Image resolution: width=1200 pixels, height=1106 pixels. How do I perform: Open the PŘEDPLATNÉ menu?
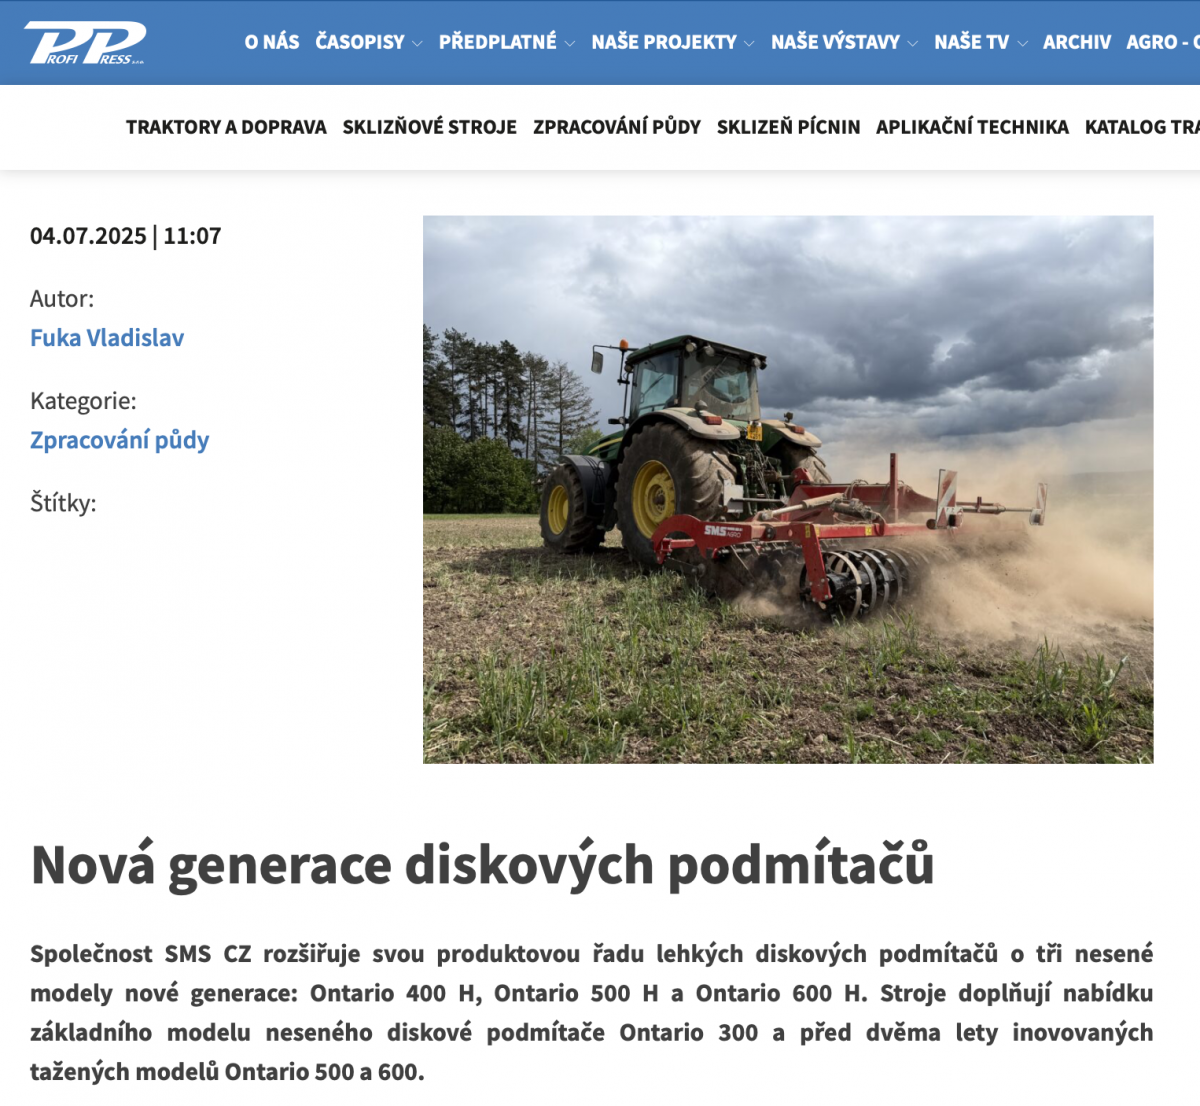(x=498, y=42)
